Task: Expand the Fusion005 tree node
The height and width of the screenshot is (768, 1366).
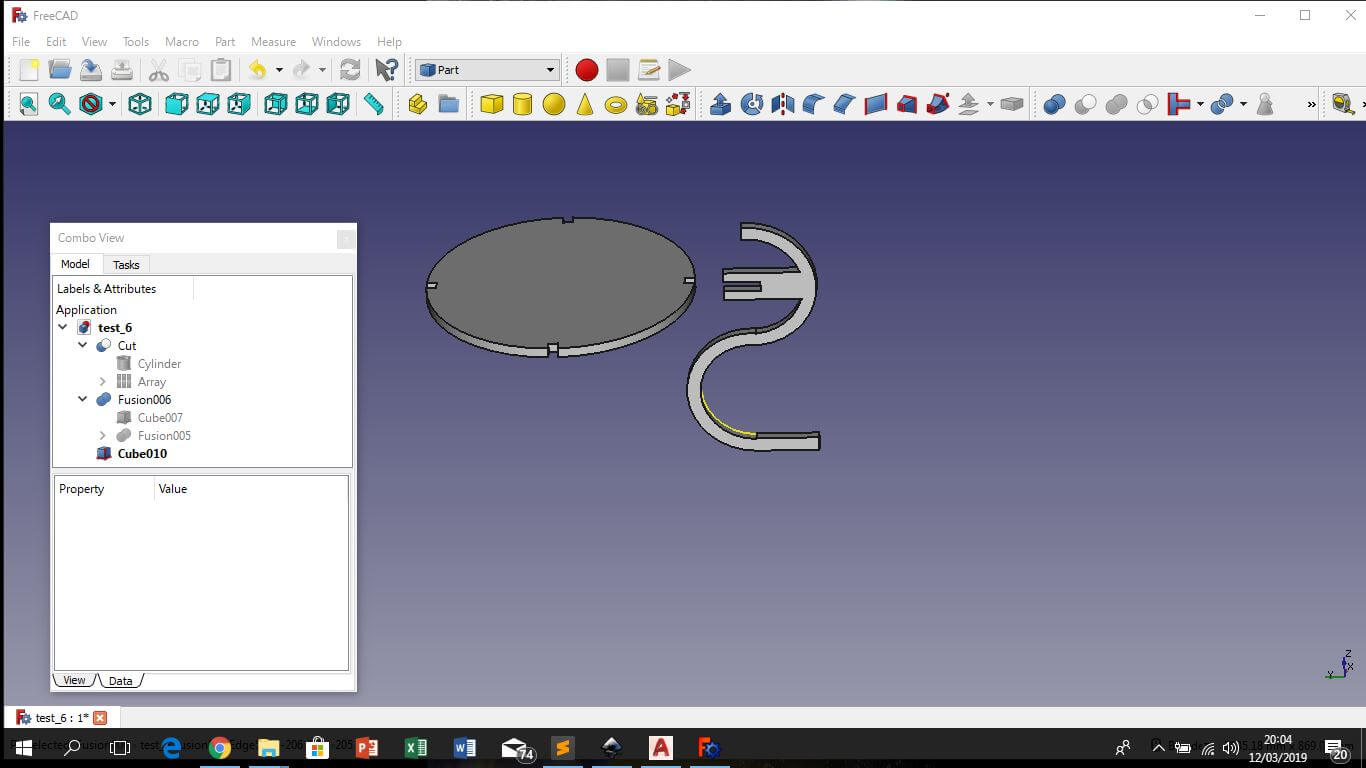Action: click(102, 436)
